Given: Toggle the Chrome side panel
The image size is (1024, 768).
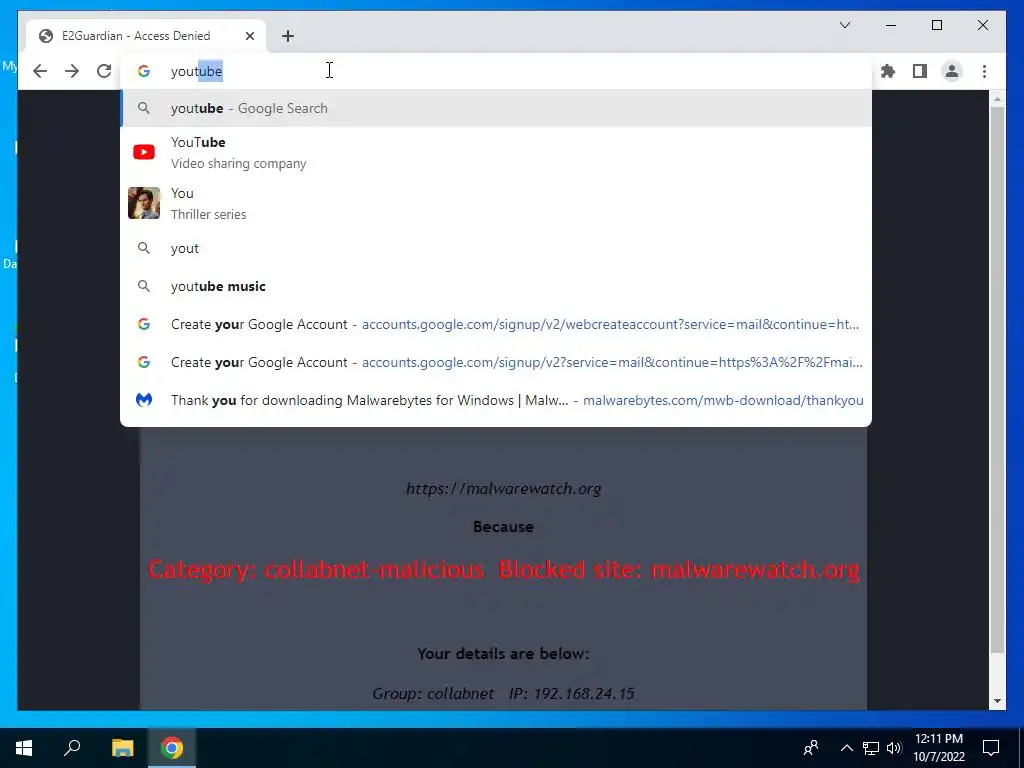Looking at the screenshot, I should [x=920, y=71].
